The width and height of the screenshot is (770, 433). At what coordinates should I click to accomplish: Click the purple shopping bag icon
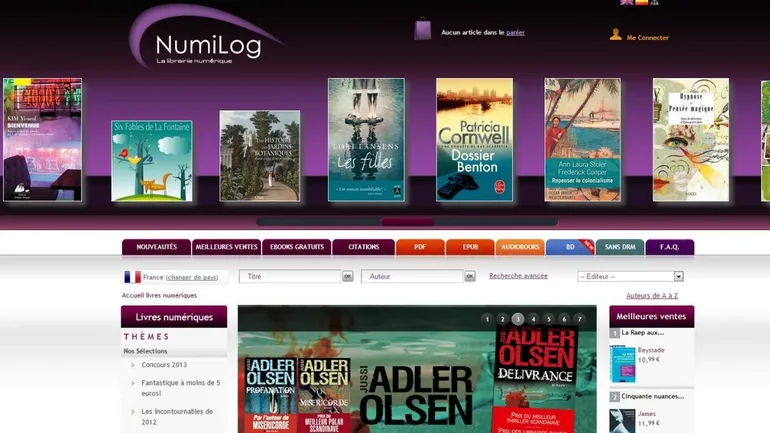(x=423, y=29)
